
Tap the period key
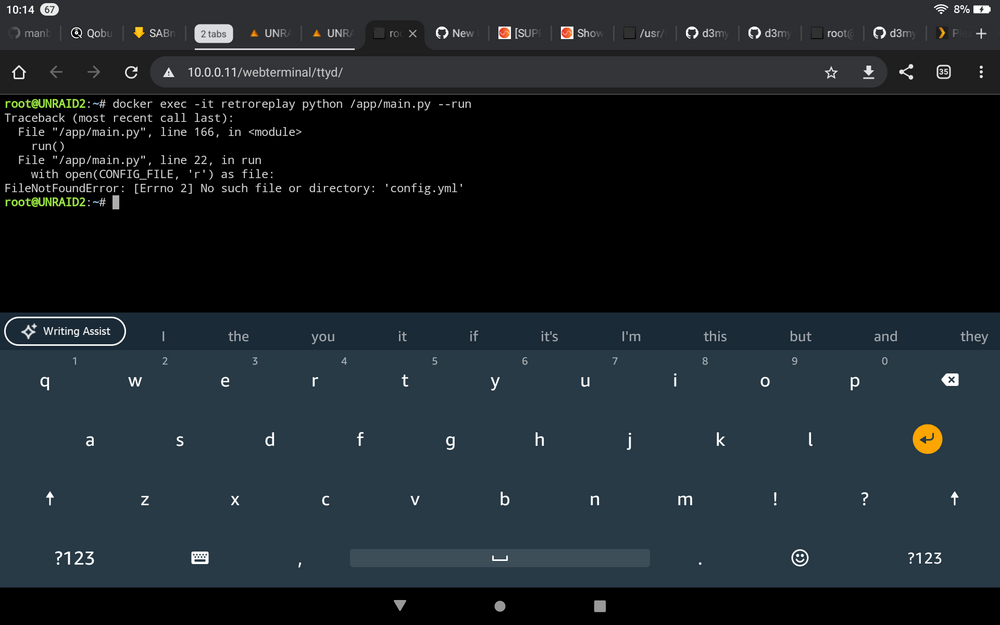click(x=700, y=561)
